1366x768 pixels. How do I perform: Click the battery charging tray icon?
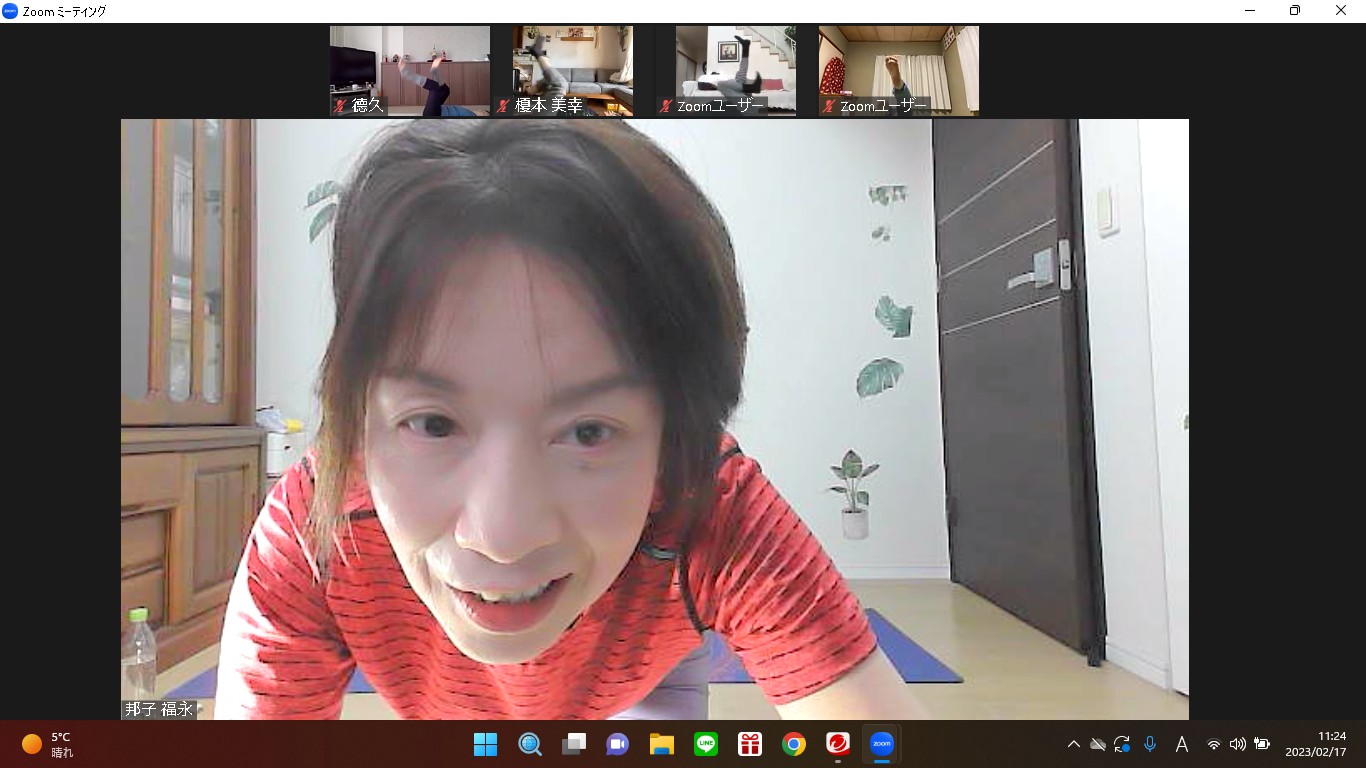click(1262, 744)
